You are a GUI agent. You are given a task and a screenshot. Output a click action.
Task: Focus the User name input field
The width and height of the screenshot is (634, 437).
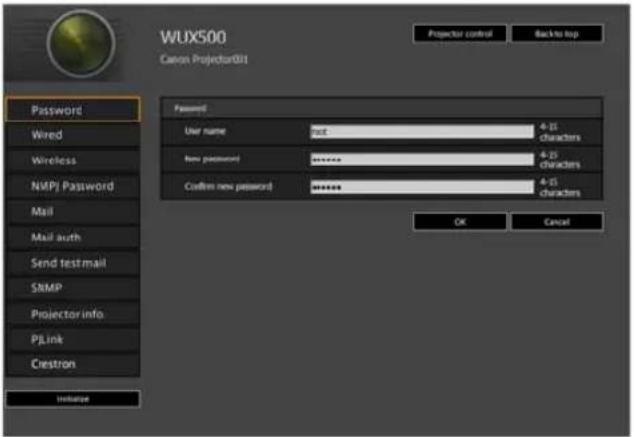point(422,131)
